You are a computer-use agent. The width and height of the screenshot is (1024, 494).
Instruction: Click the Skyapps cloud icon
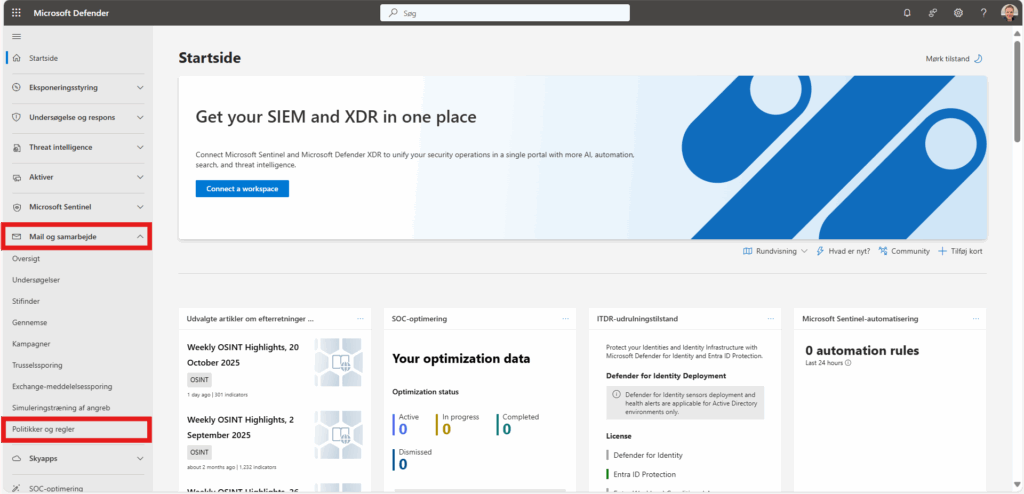pos(17,458)
